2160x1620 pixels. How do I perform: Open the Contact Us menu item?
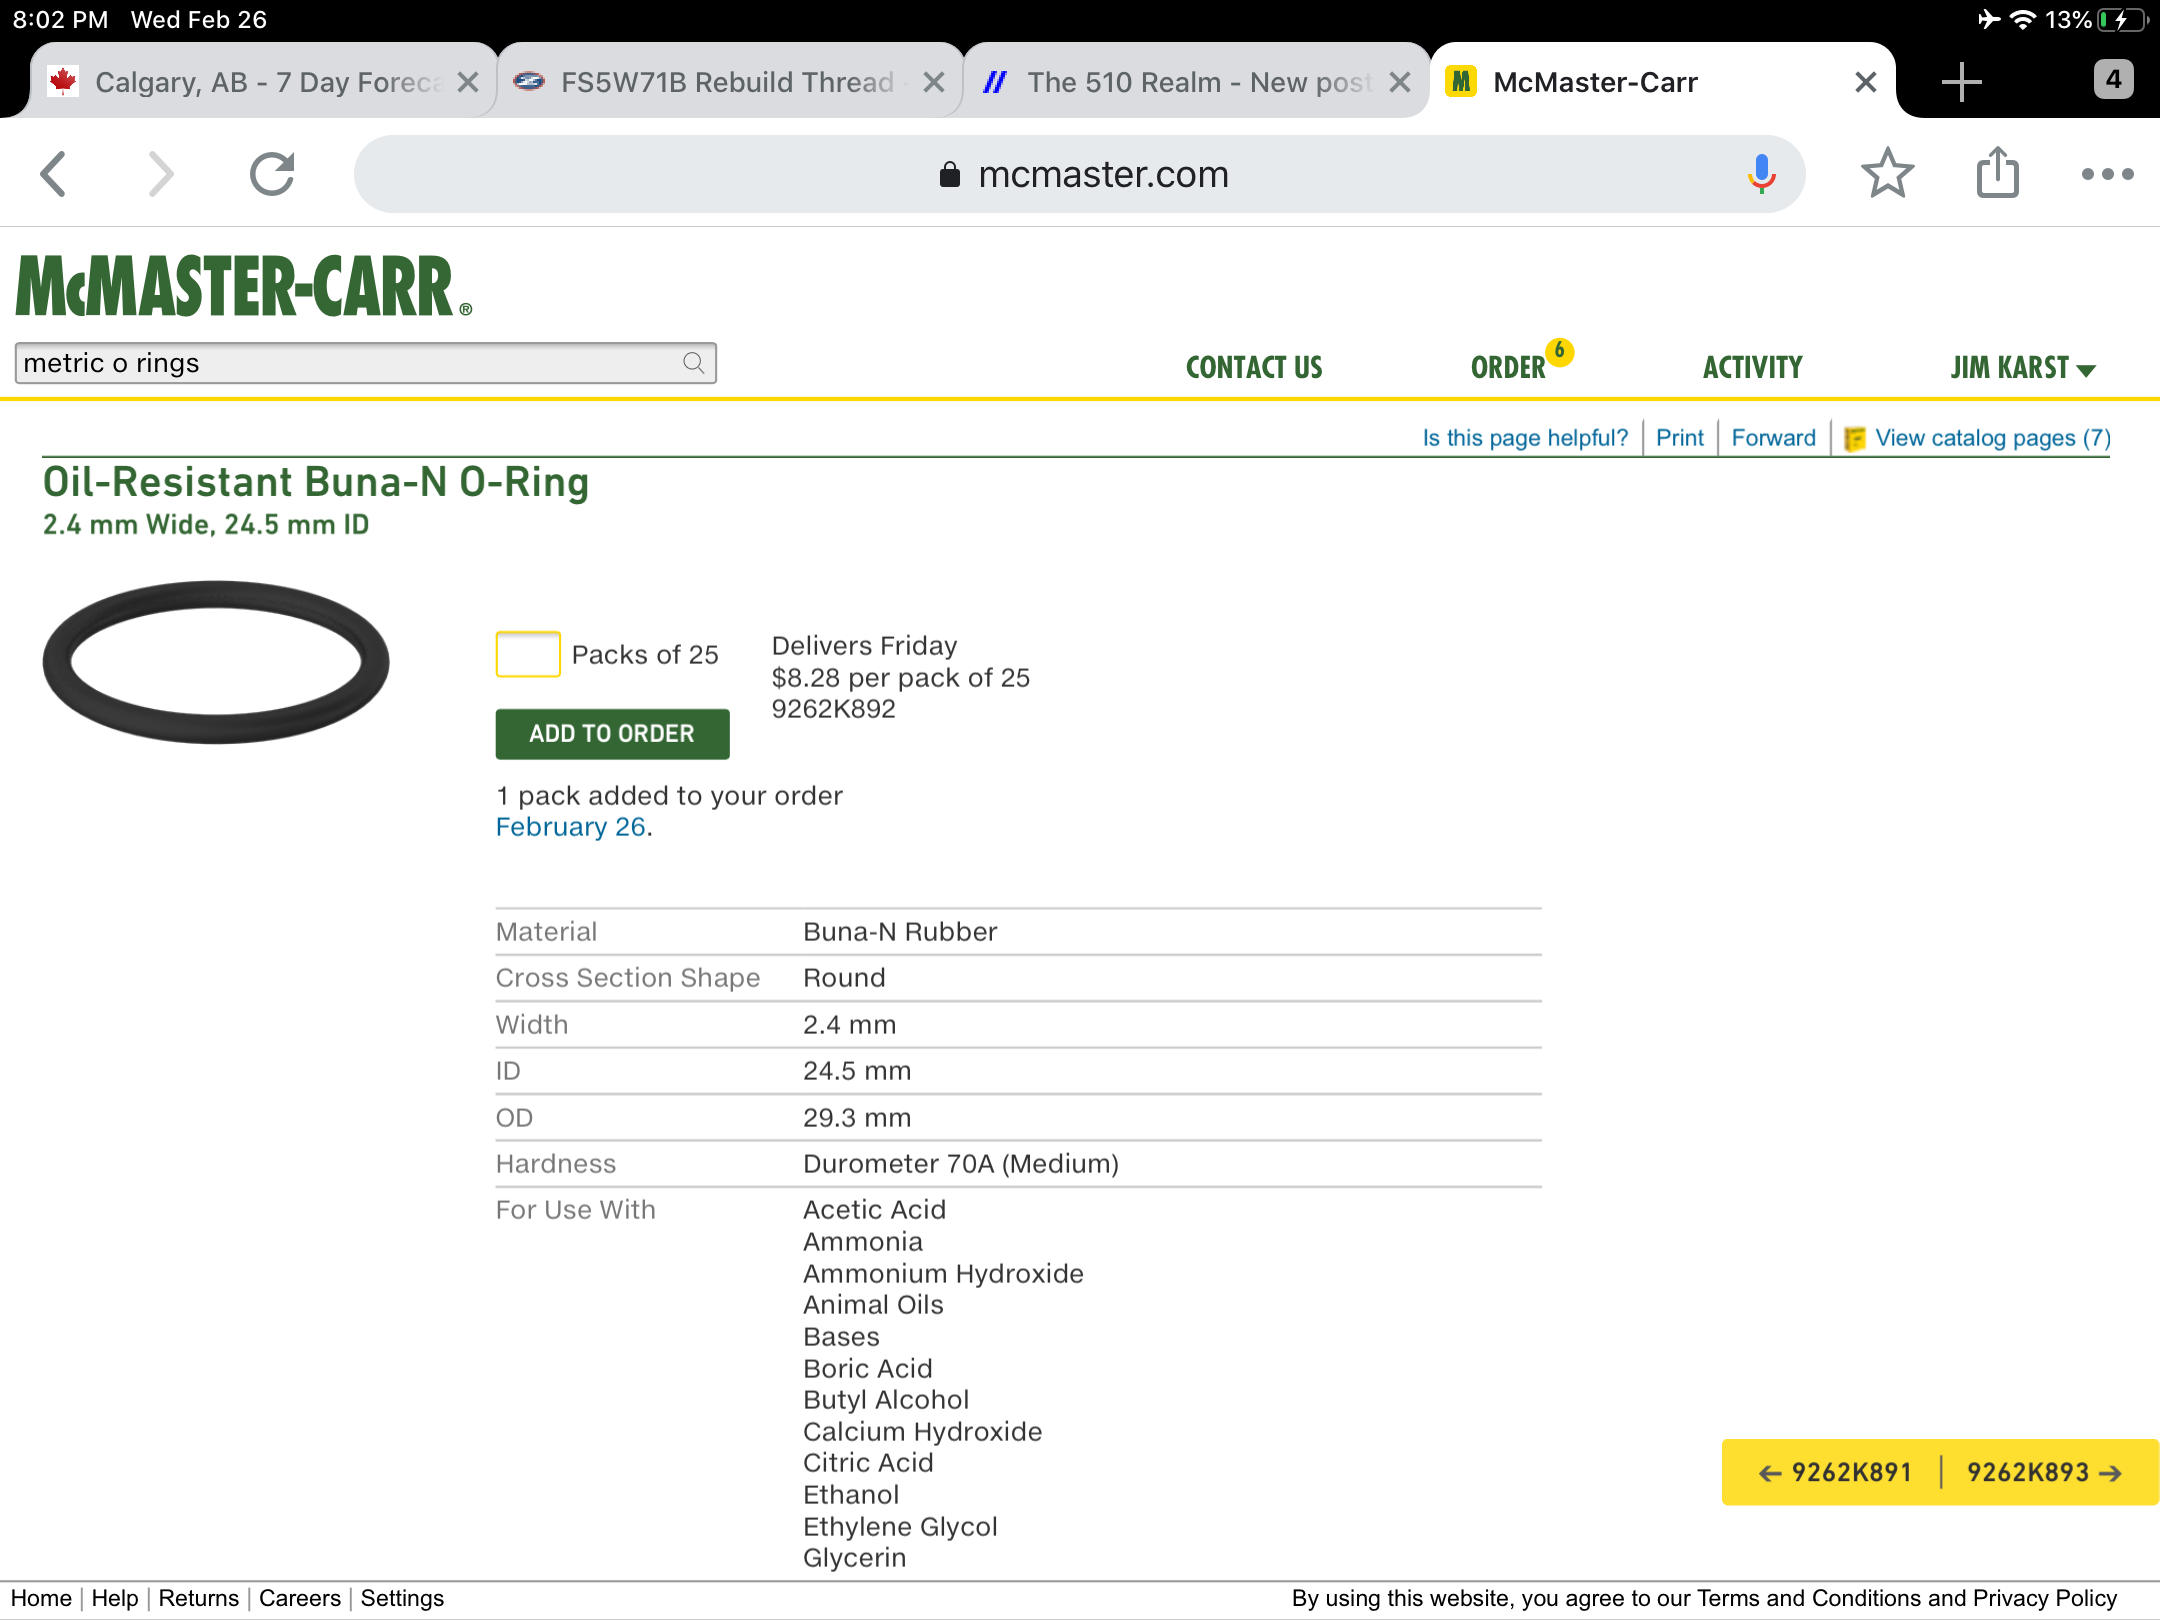tap(1254, 367)
